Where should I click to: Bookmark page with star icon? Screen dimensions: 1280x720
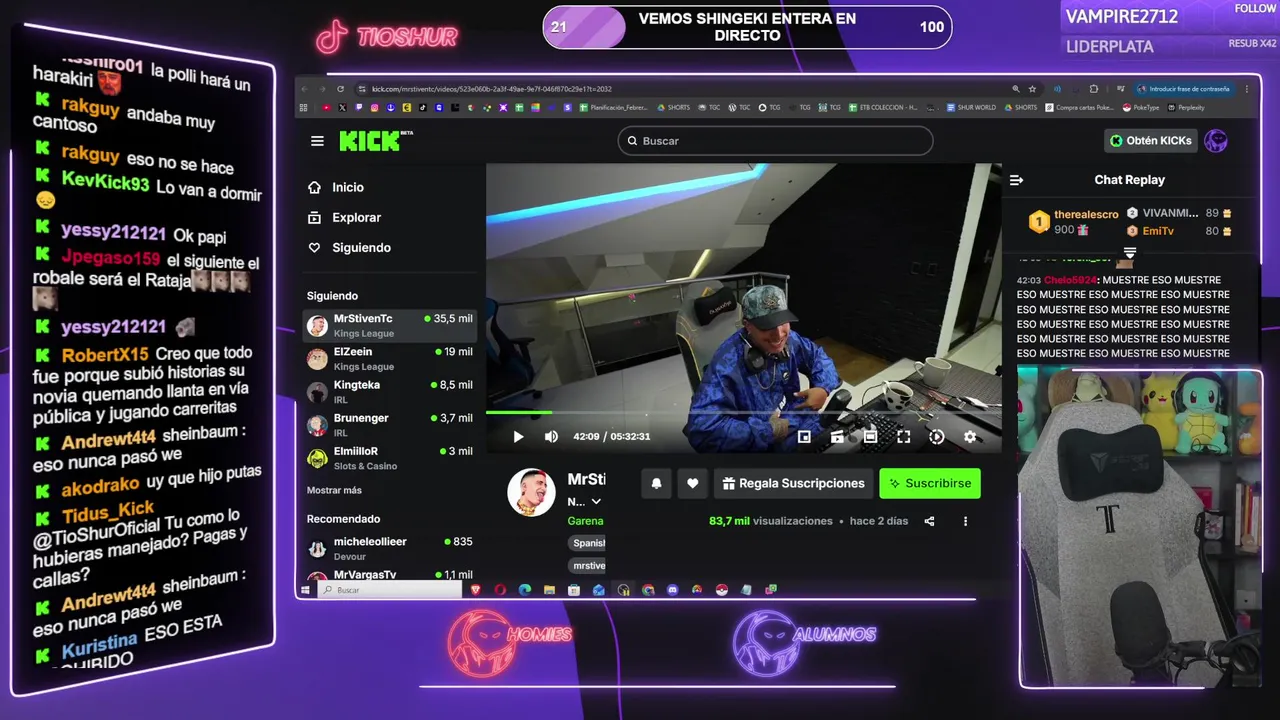1032,89
